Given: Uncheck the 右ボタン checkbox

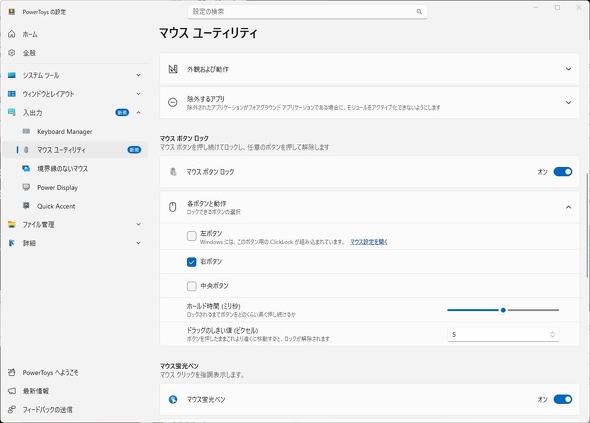Looking at the screenshot, I should click(x=192, y=262).
